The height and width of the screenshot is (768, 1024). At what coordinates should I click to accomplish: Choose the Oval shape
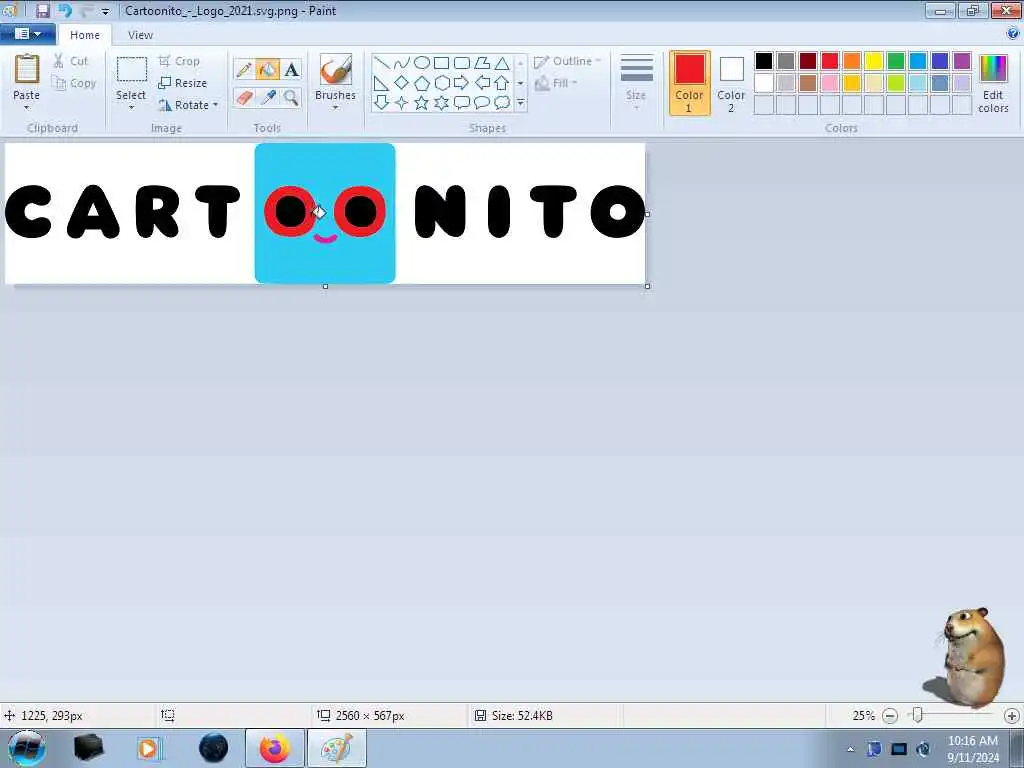point(422,63)
